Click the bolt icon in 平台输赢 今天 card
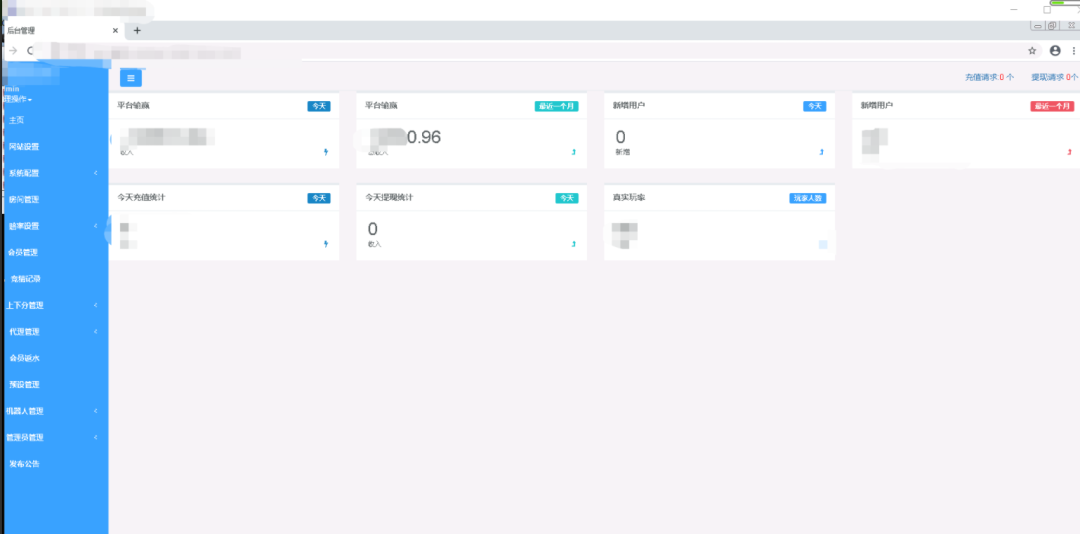The height and width of the screenshot is (534, 1080). click(326, 152)
